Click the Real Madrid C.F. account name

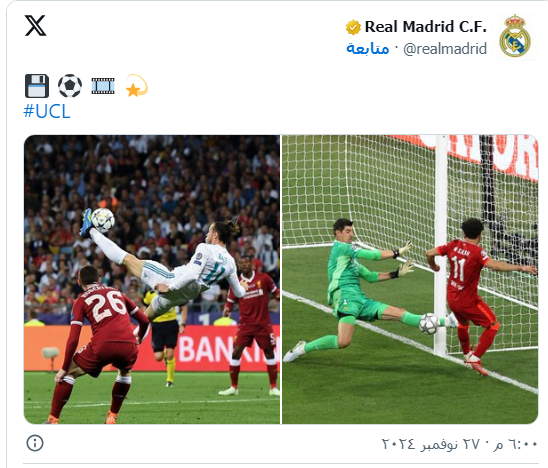click(426, 27)
